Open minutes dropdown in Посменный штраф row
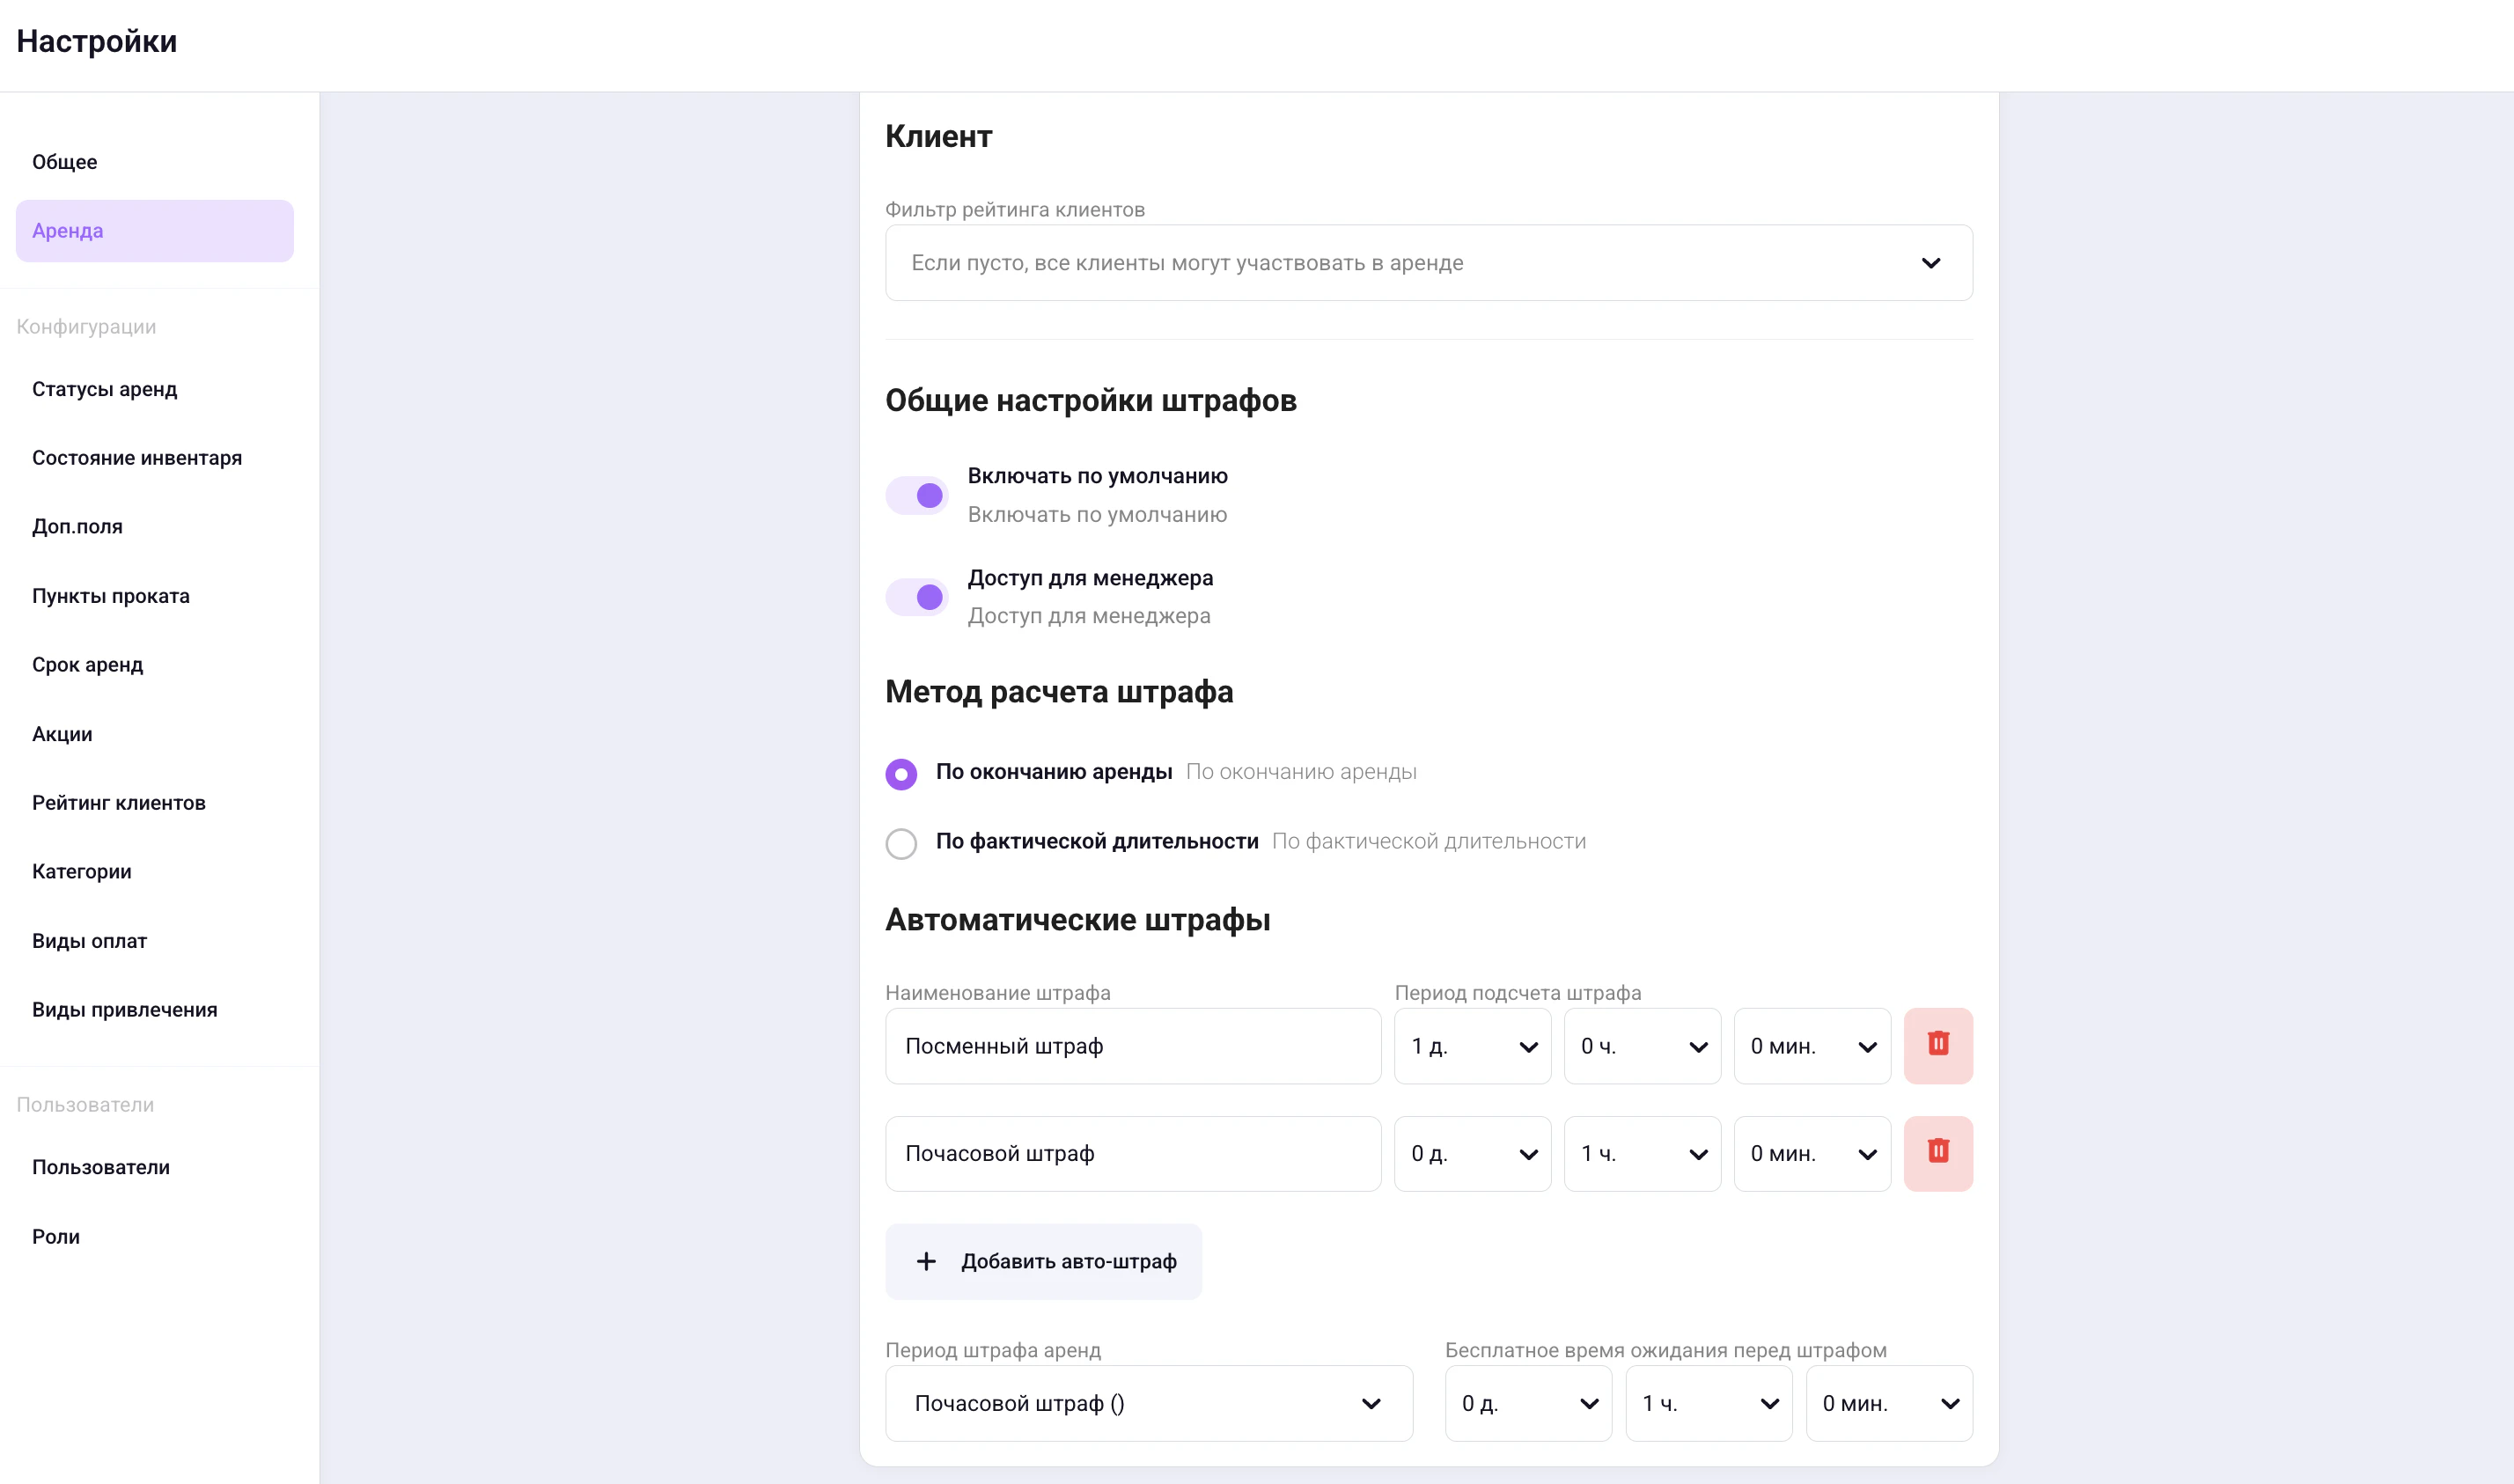2514x1484 pixels. [x=1811, y=1046]
